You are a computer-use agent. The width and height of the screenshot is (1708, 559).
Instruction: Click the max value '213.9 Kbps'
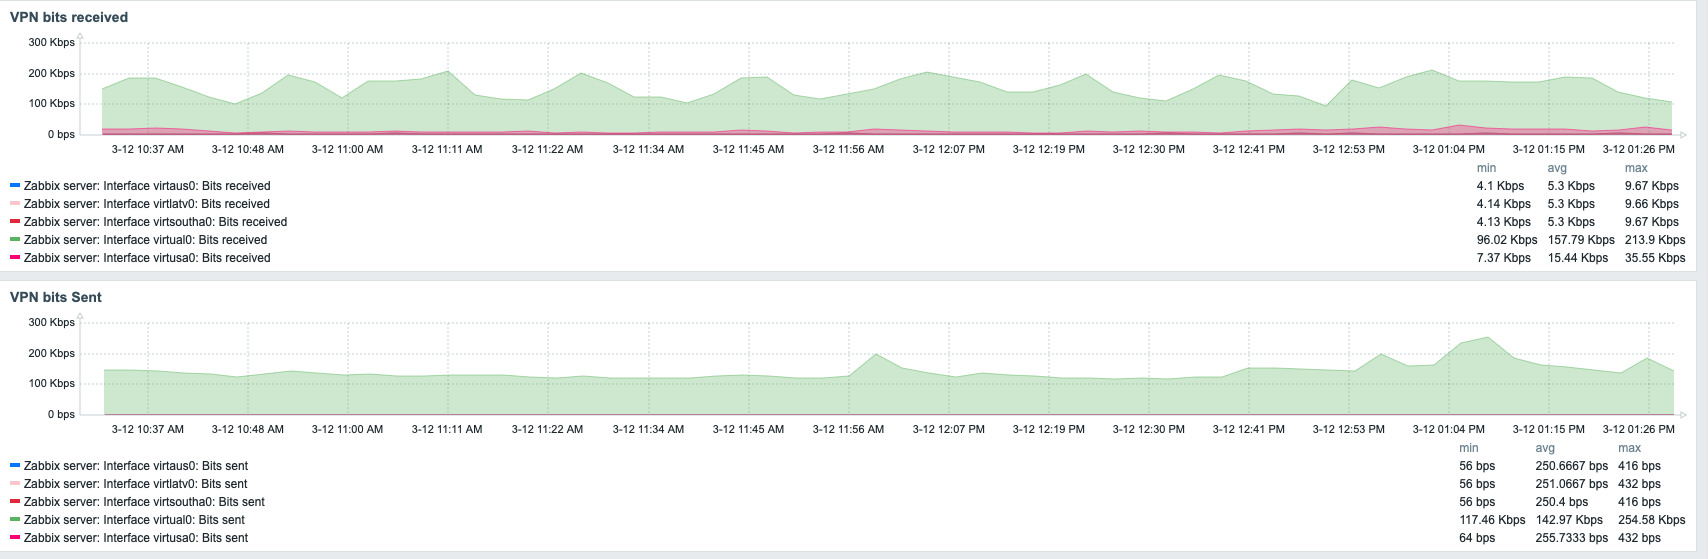[1655, 240]
